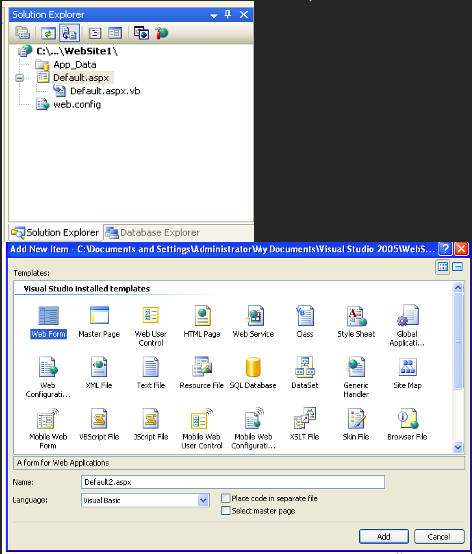Select the Web Service template
Image resolution: width=472 pixels, height=554 pixels.
tap(253, 322)
